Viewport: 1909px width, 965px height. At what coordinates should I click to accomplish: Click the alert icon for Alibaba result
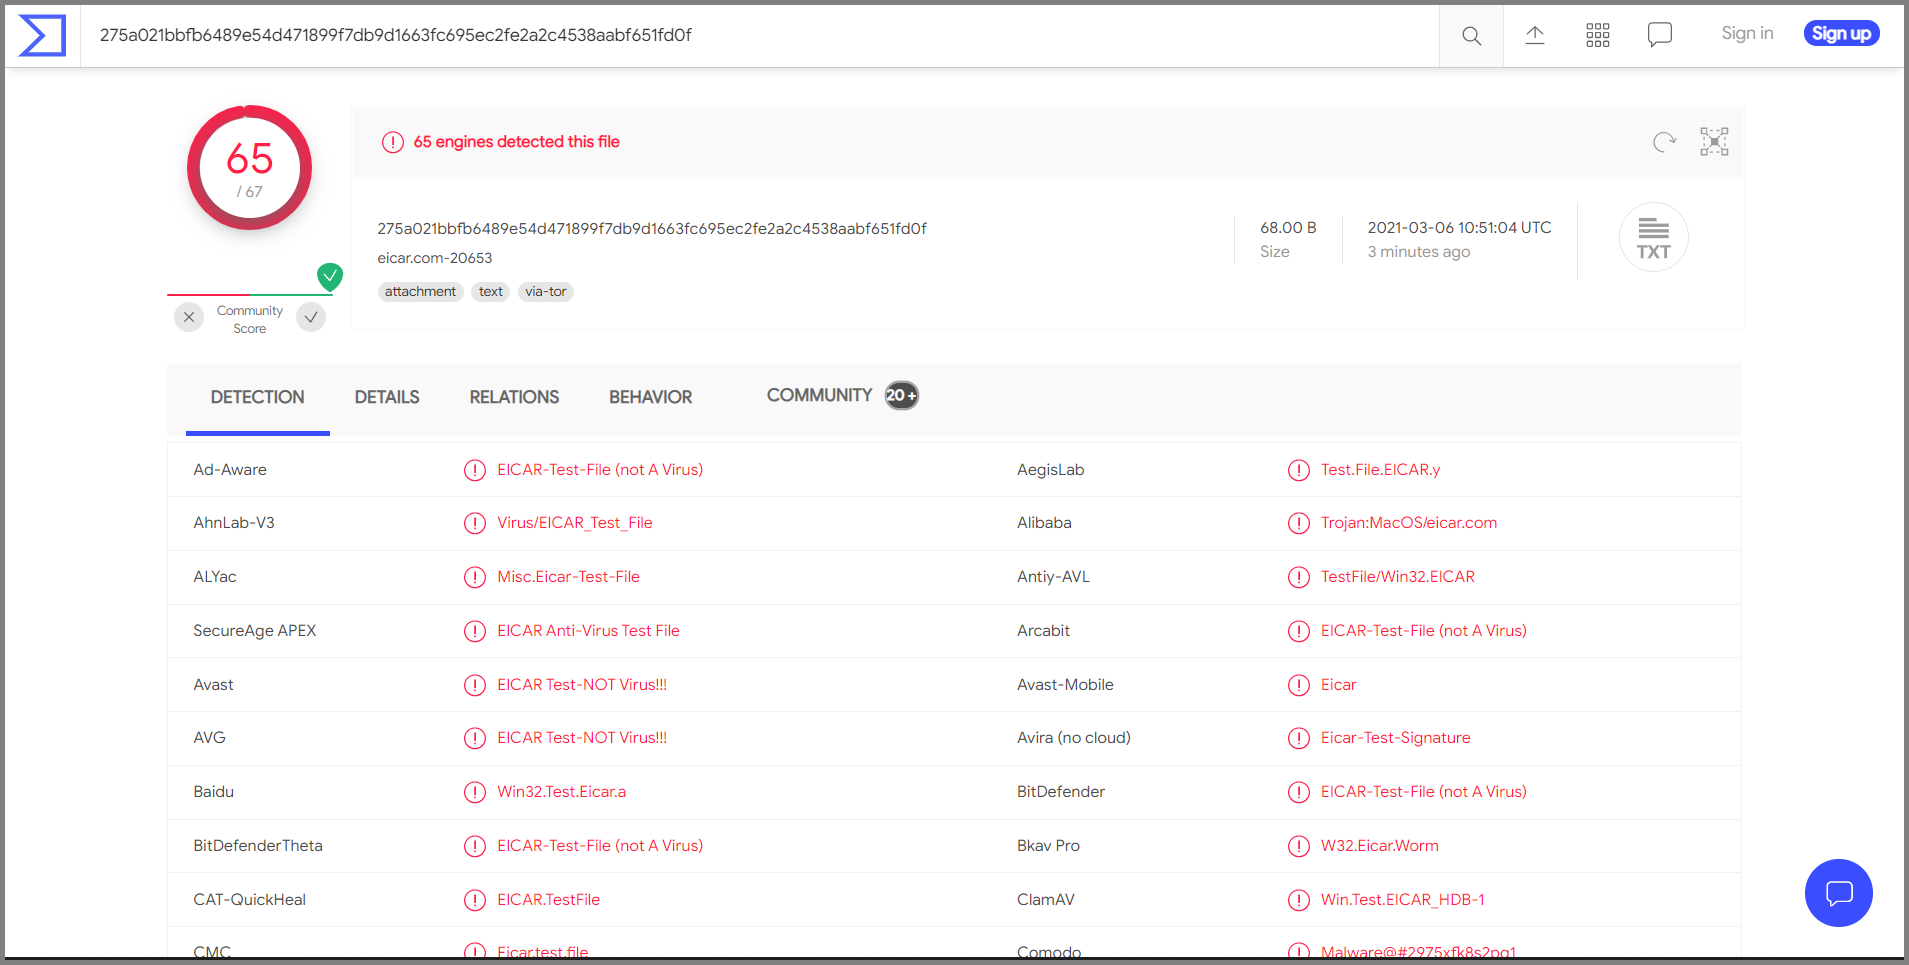1299,523
